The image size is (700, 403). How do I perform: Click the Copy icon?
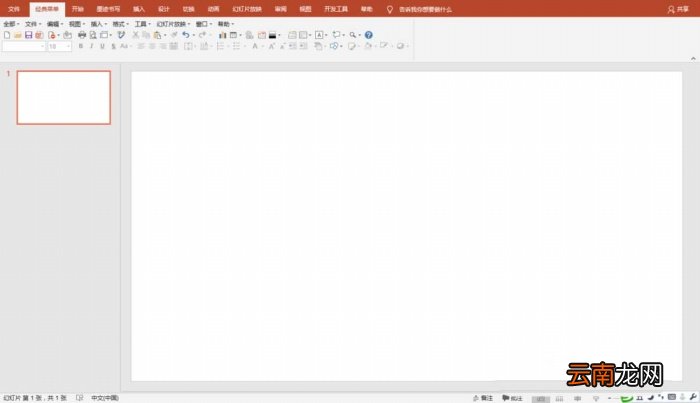click(x=146, y=35)
